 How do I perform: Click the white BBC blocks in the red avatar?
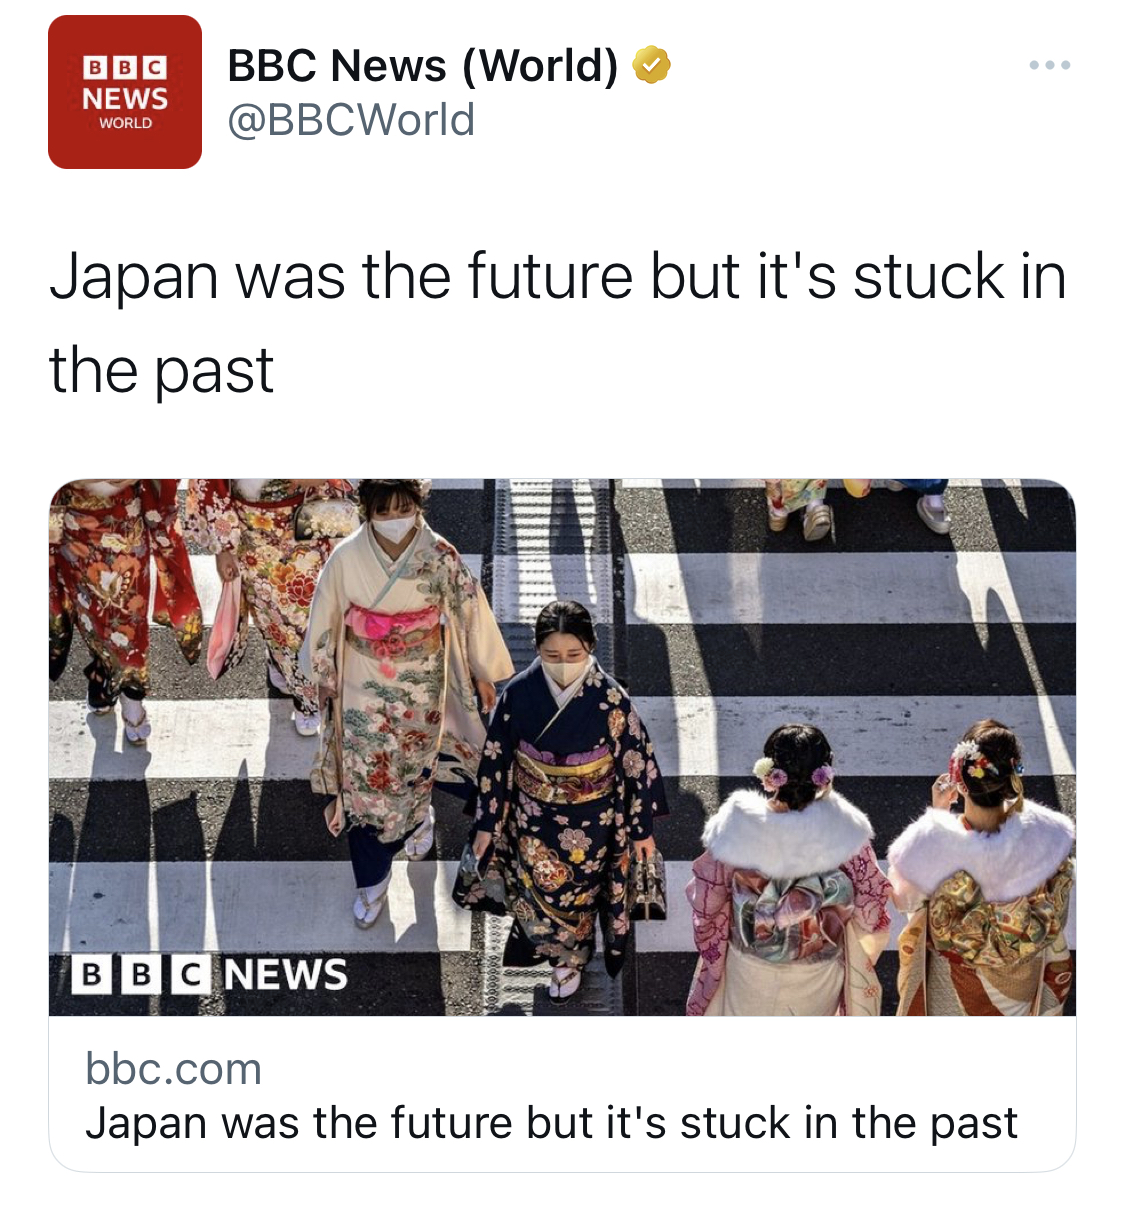125,68
